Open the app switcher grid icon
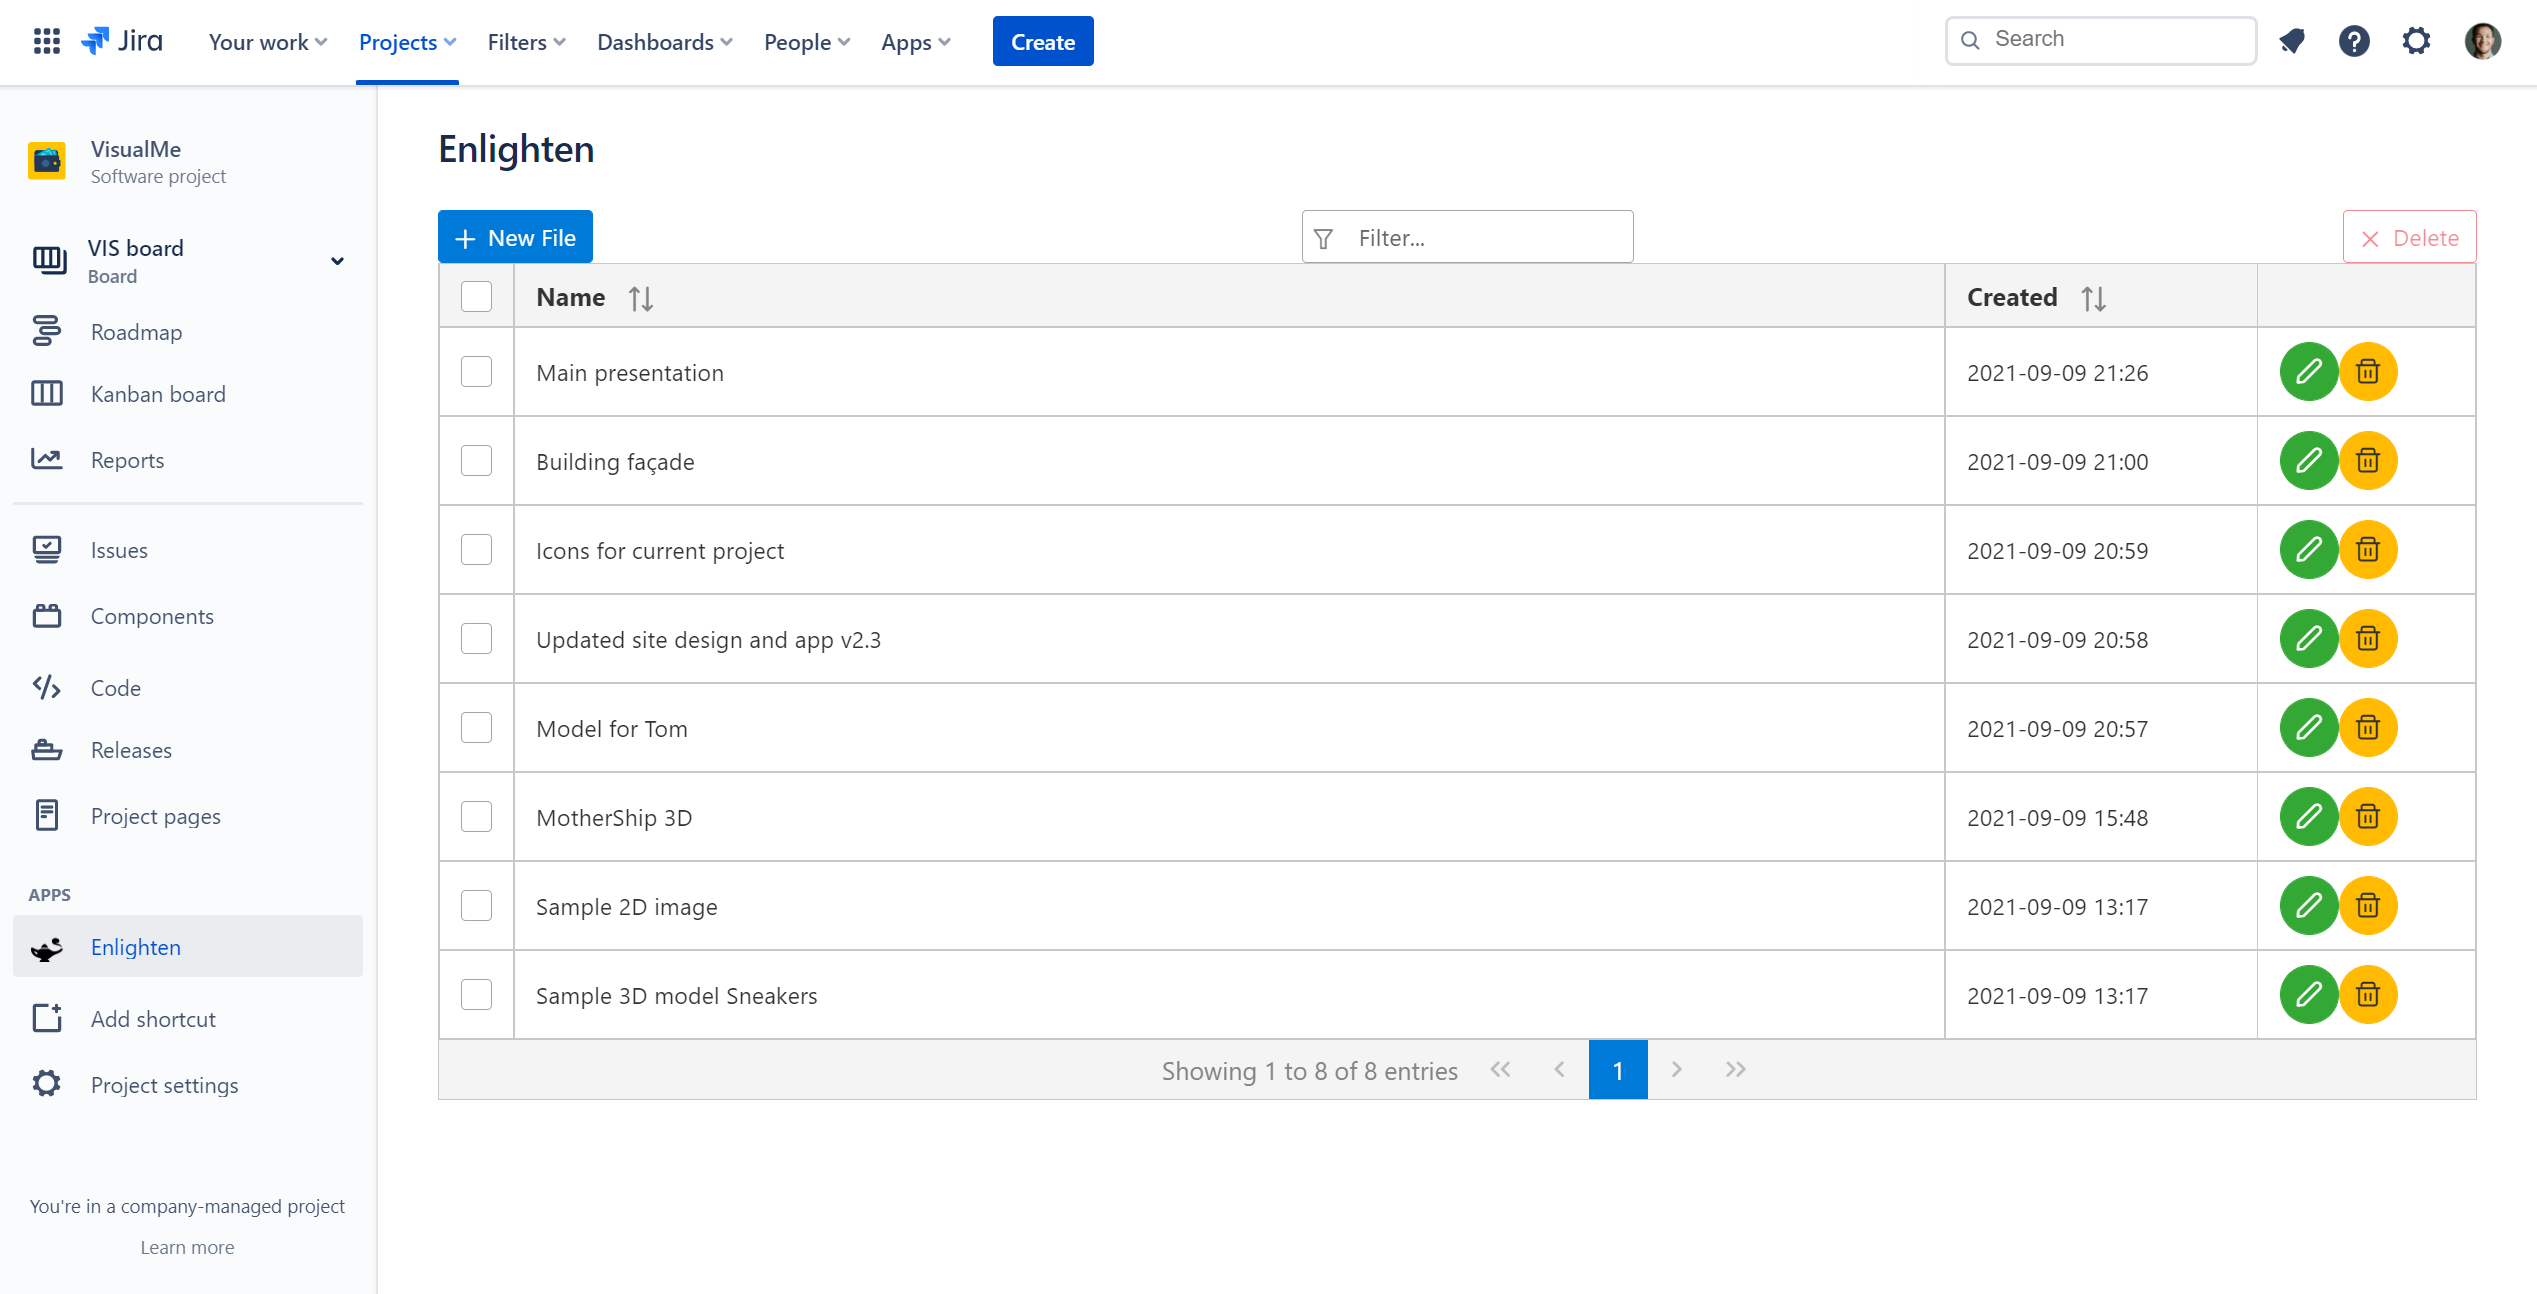The width and height of the screenshot is (2537, 1294). [x=46, y=41]
